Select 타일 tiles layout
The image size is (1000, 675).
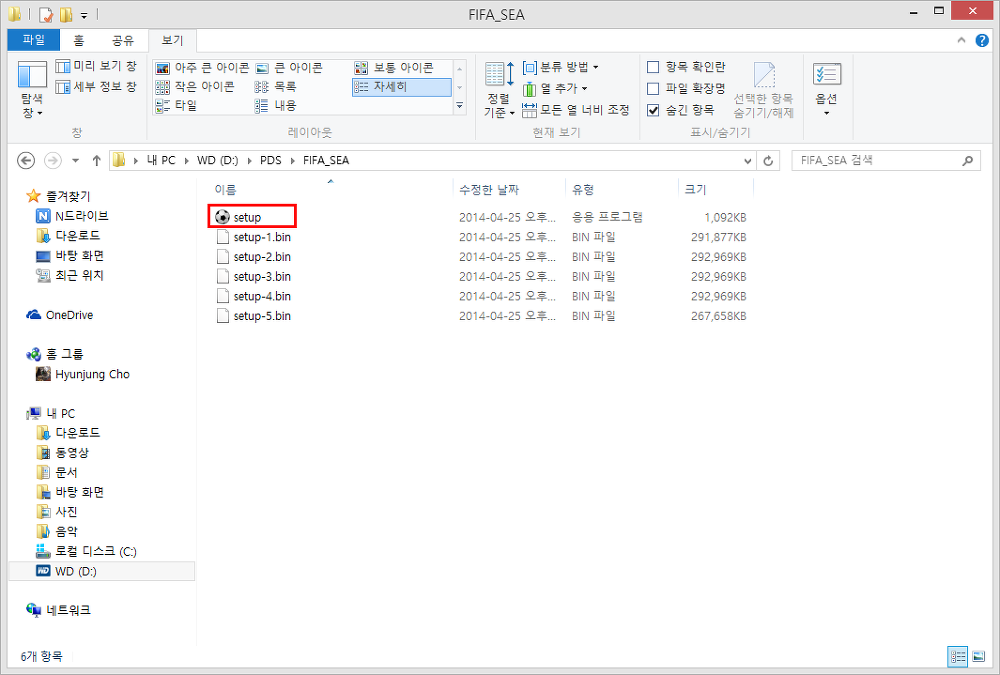point(177,105)
